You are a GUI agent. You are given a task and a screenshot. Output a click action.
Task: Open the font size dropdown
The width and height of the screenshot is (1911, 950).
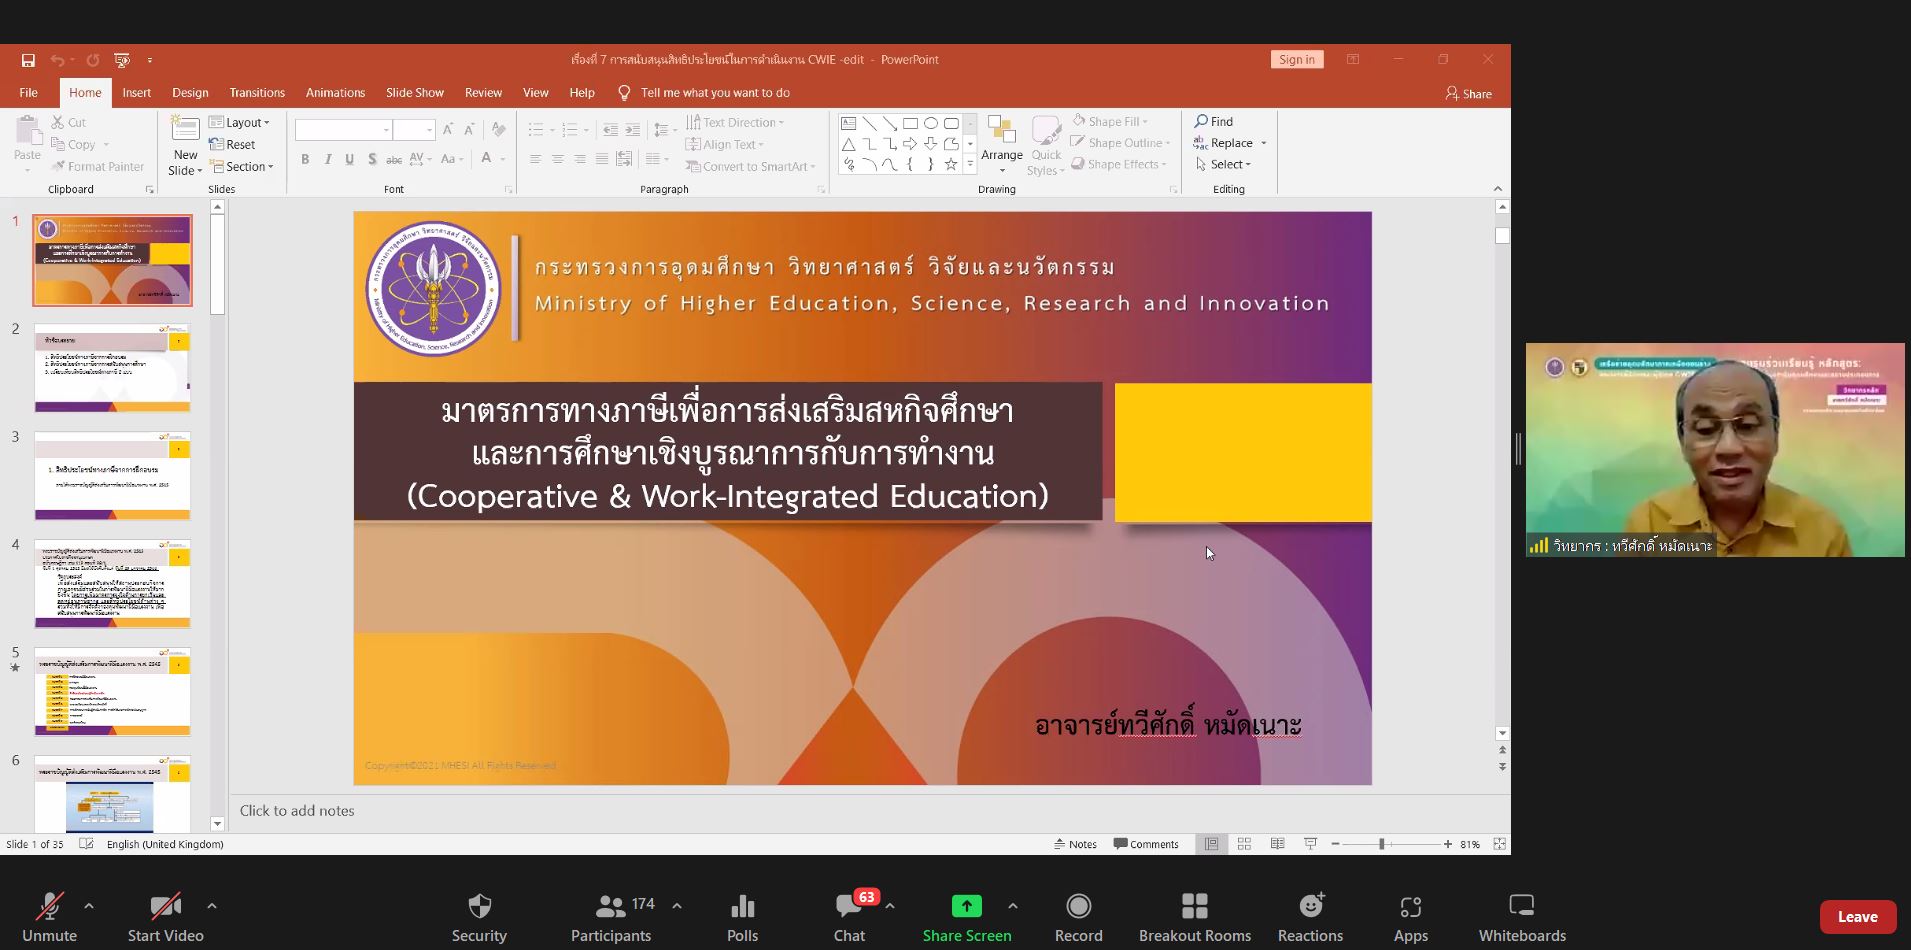coord(429,130)
